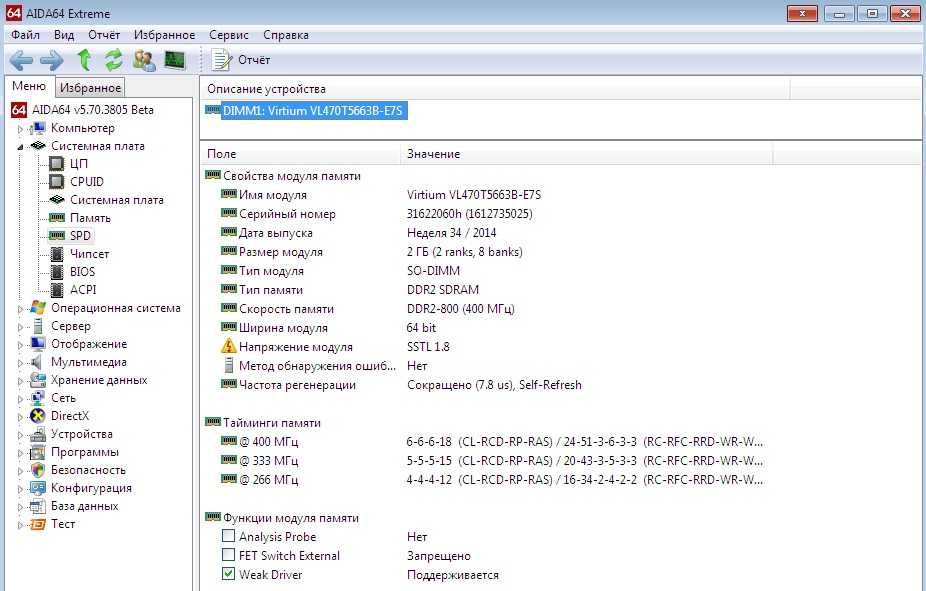Move up one level with green arrow
The height and width of the screenshot is (591, 926).
(84, 60)
